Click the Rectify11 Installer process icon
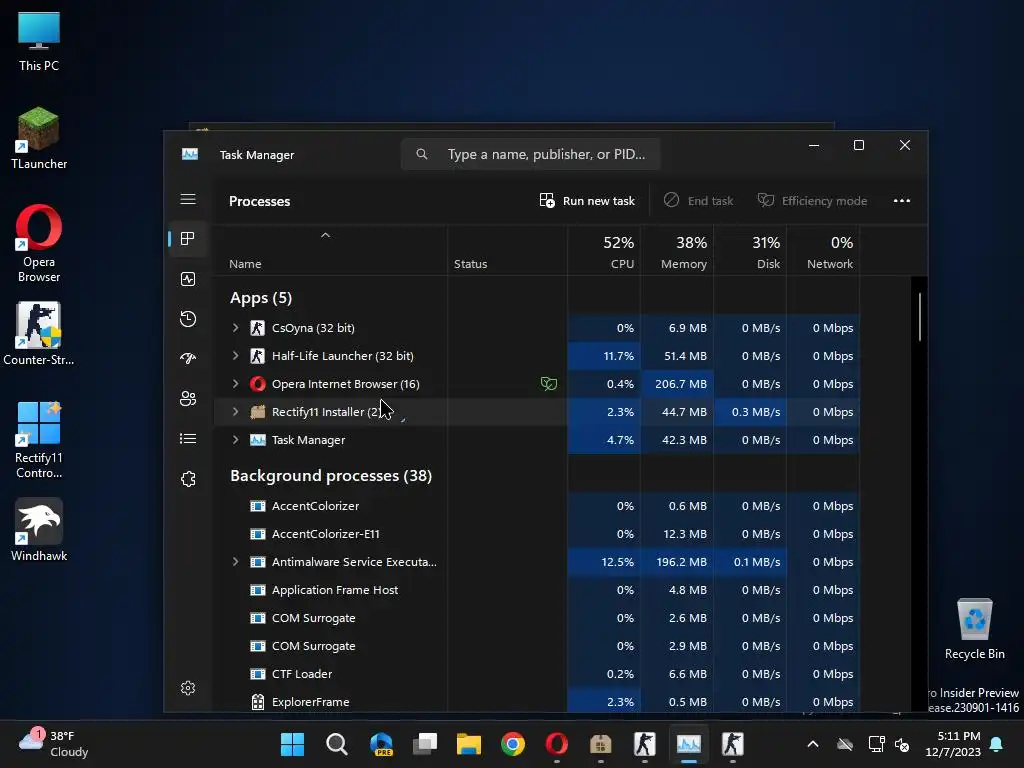Screen dimensions: 1024x768 (x=258, y=412)
